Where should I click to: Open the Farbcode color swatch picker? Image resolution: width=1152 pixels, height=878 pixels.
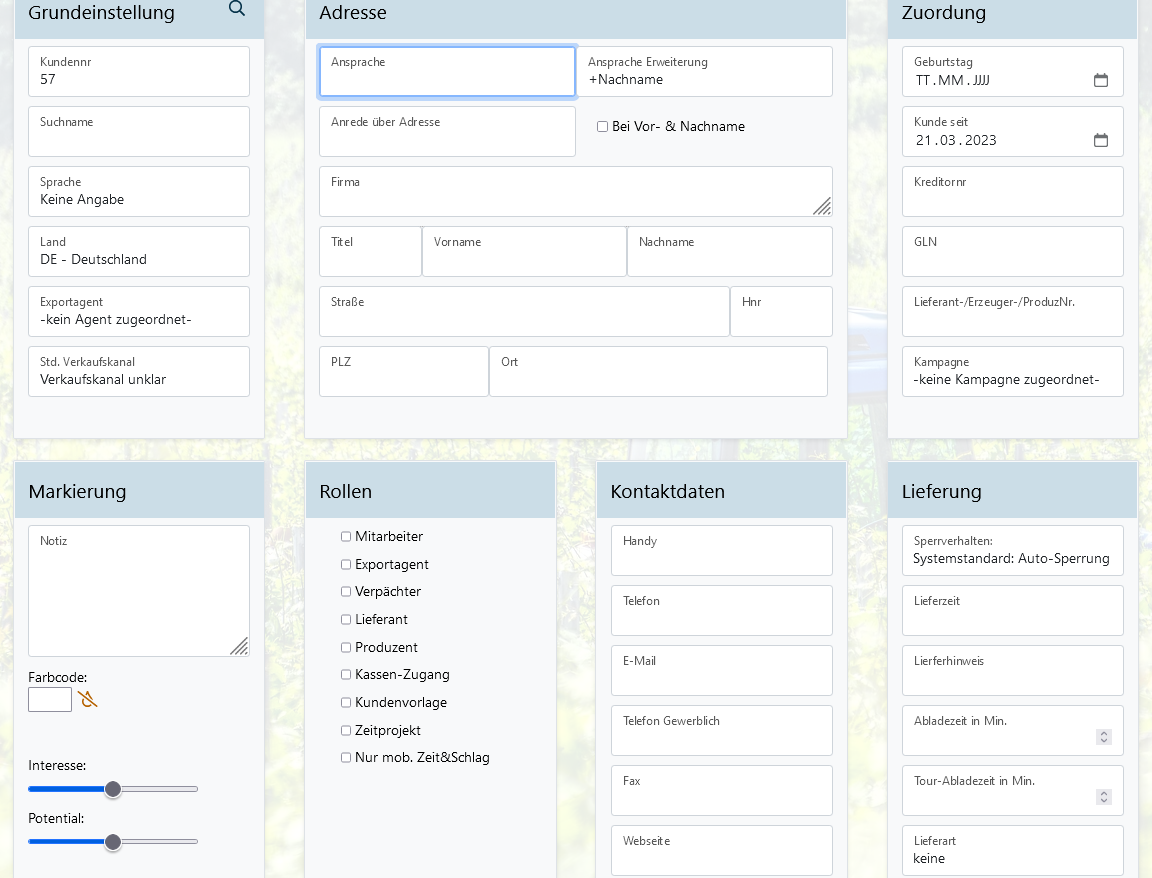[x=50, y=699]
